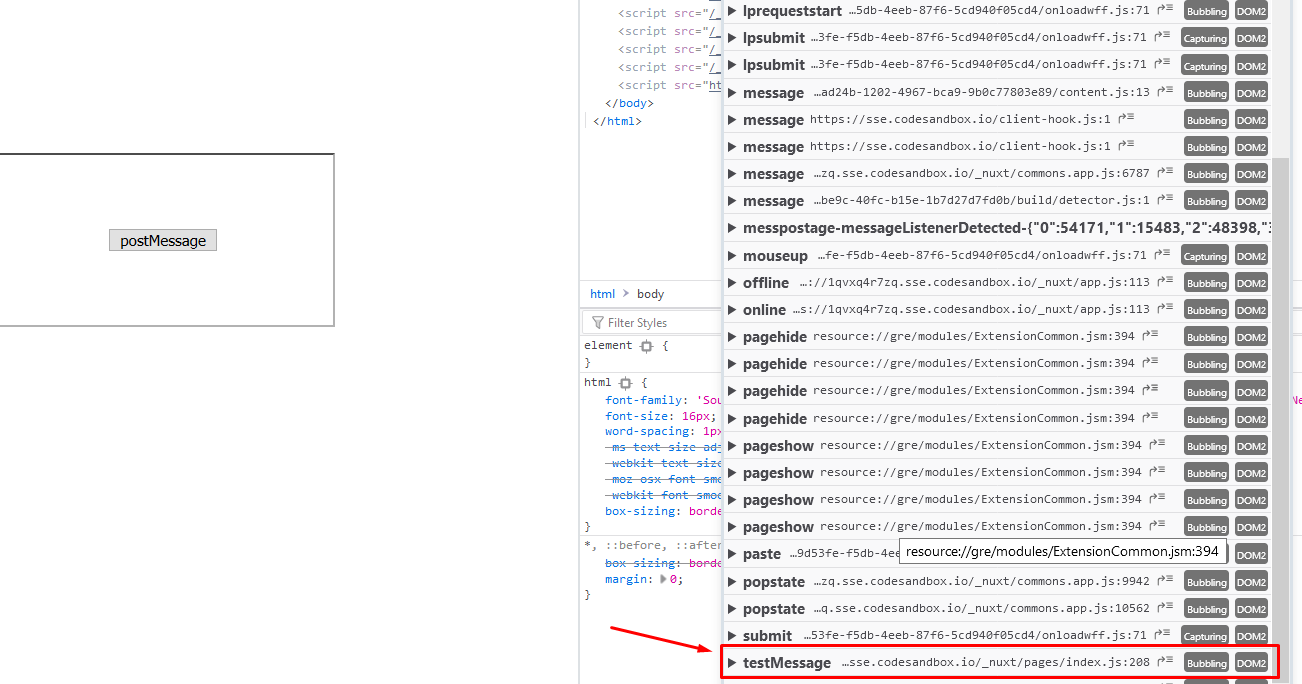Viewport: 1302px width, 684px height.
Task: Click the gear icon next to the html rule
Action: [x=624, y=382]
